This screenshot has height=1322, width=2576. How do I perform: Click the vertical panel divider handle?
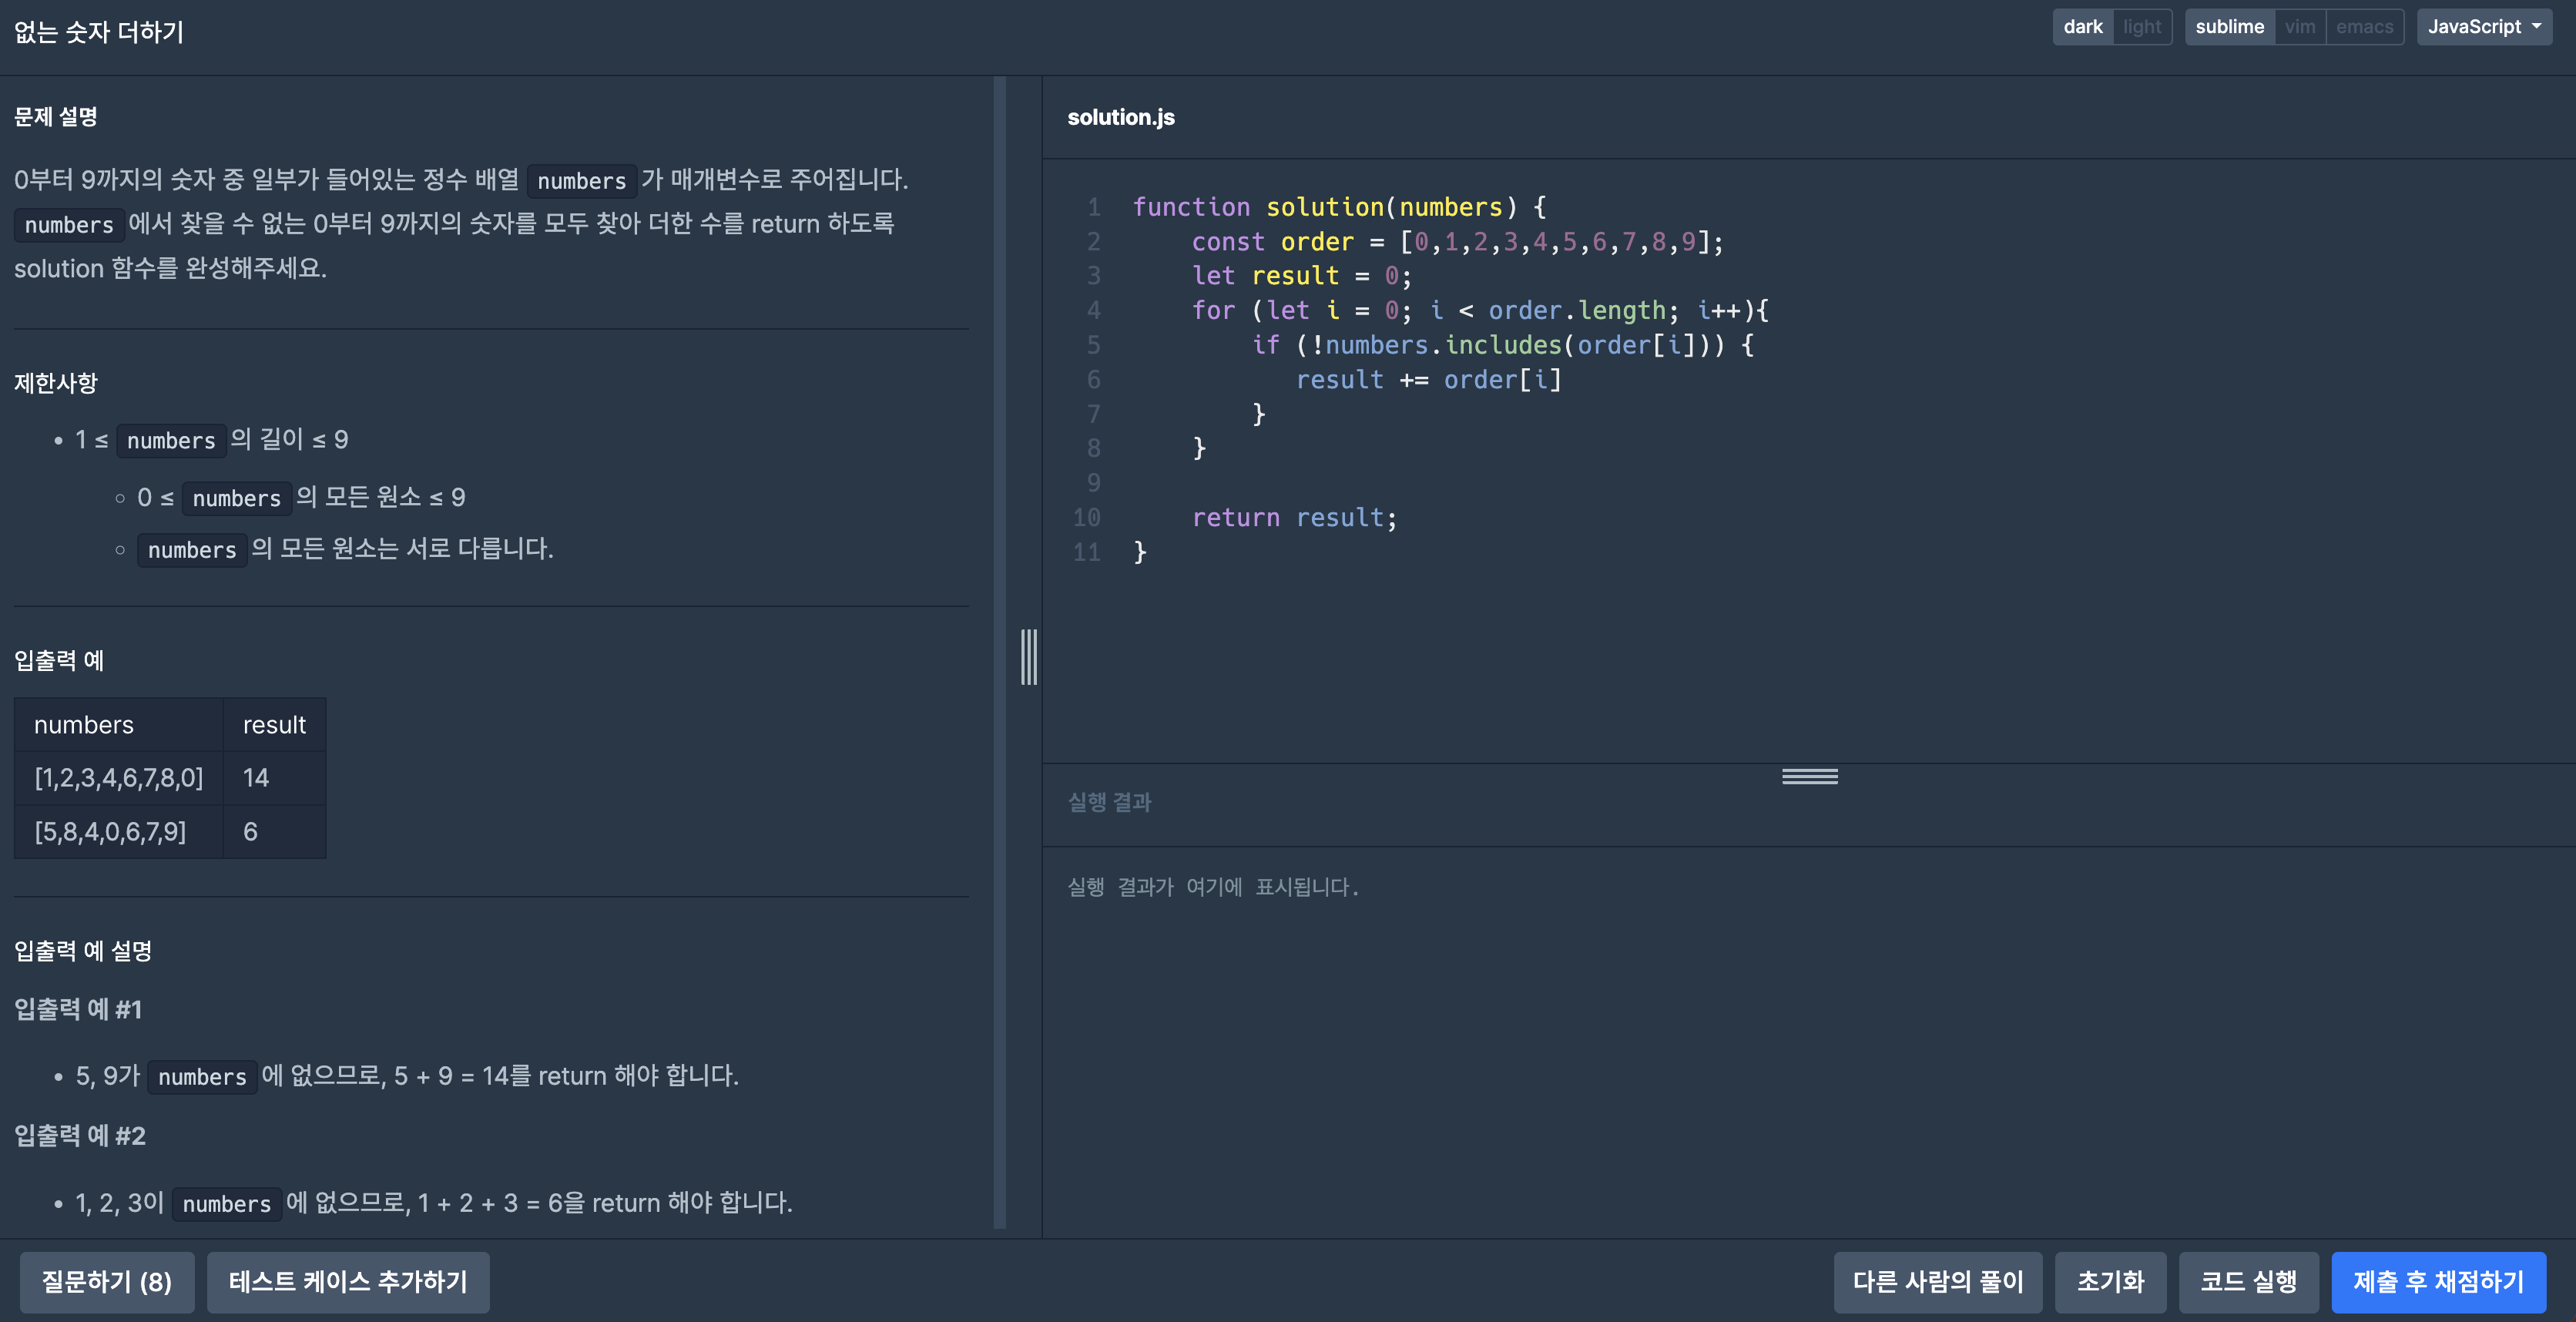(x=1028, y=657)
